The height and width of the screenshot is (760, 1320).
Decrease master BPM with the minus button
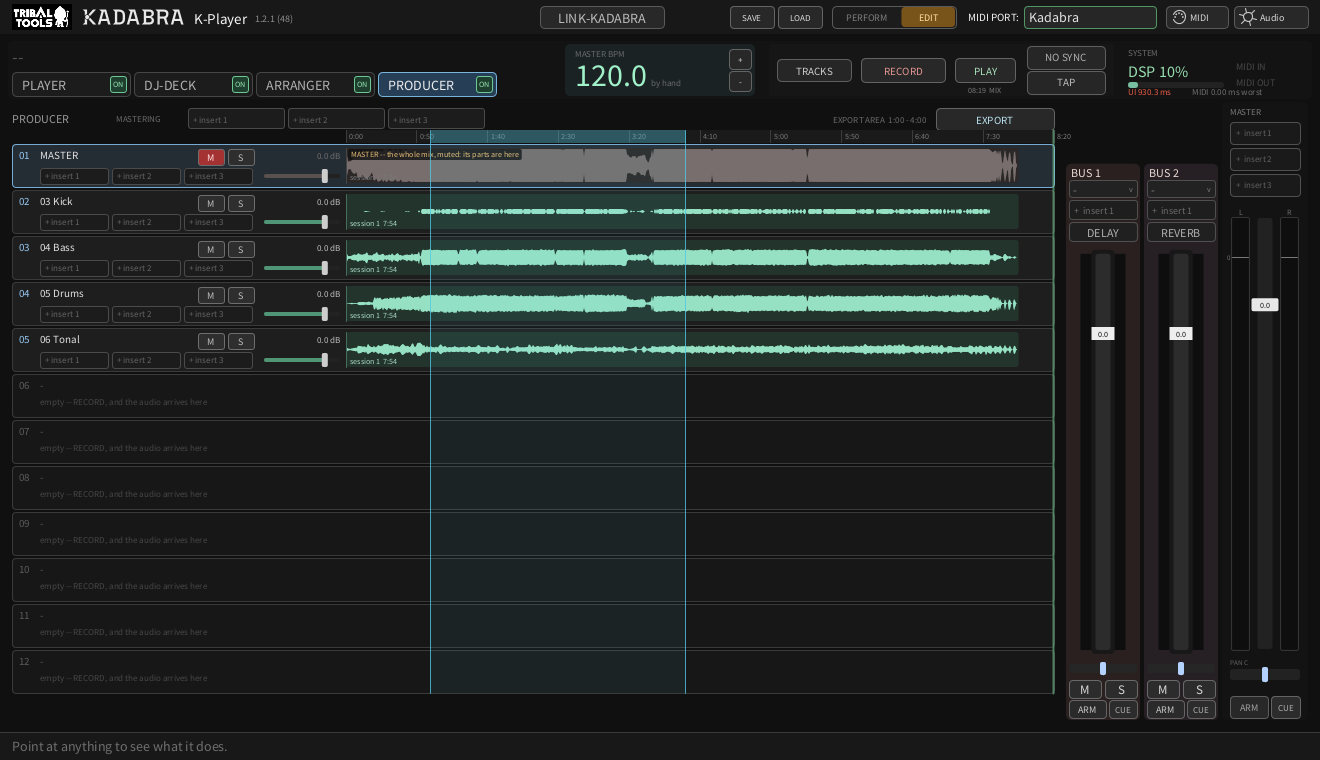(740, 82)
